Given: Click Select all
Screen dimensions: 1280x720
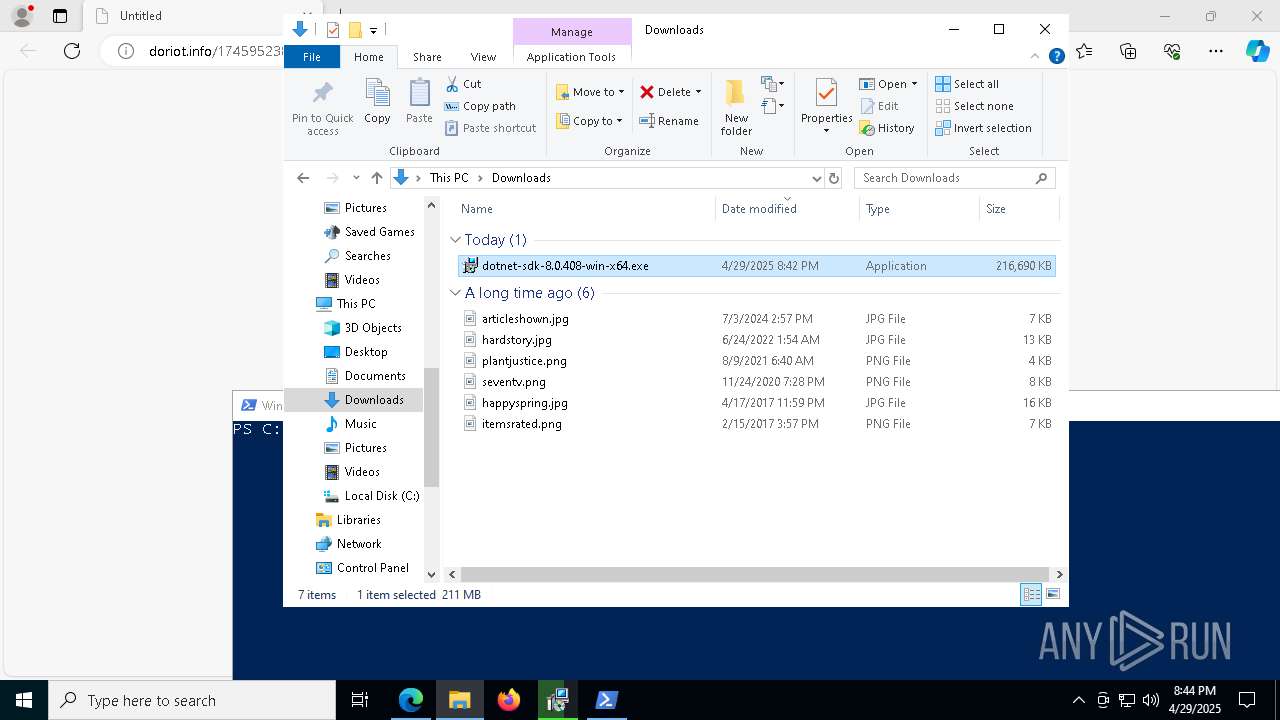Looking at the screenshot, I should [x=967, y=84].
